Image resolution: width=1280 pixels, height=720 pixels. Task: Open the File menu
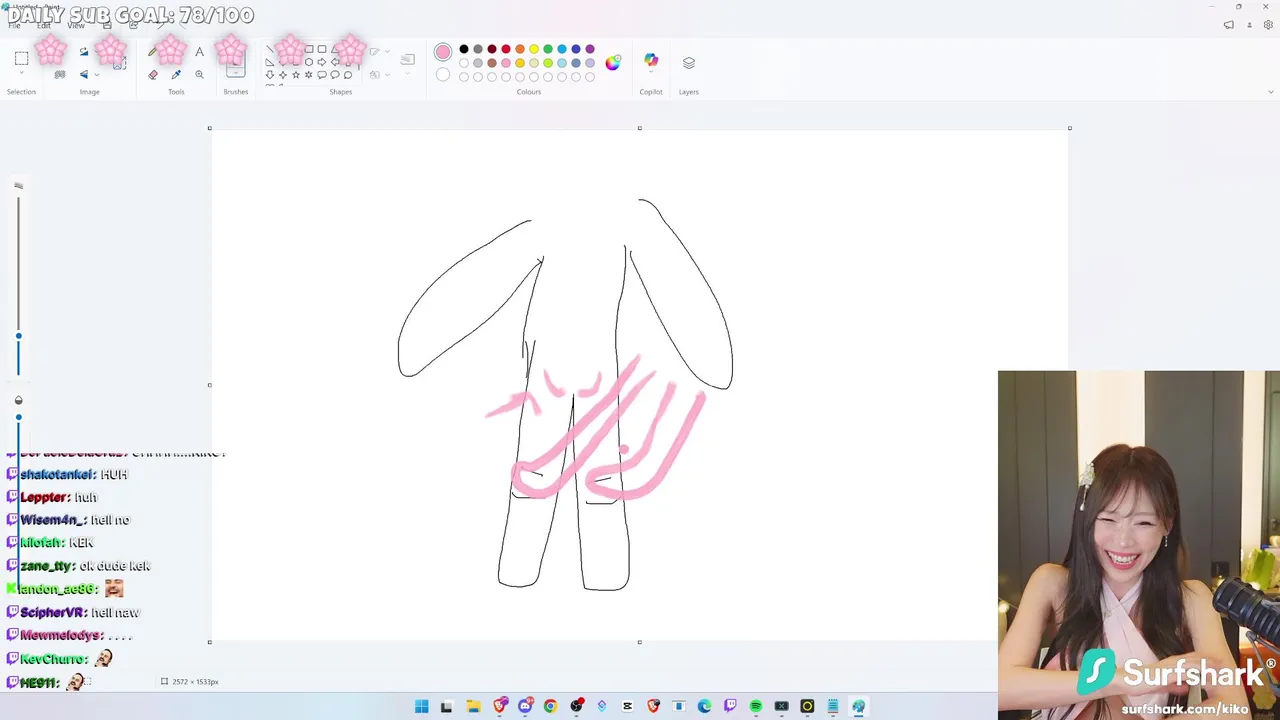click(14, 25)
